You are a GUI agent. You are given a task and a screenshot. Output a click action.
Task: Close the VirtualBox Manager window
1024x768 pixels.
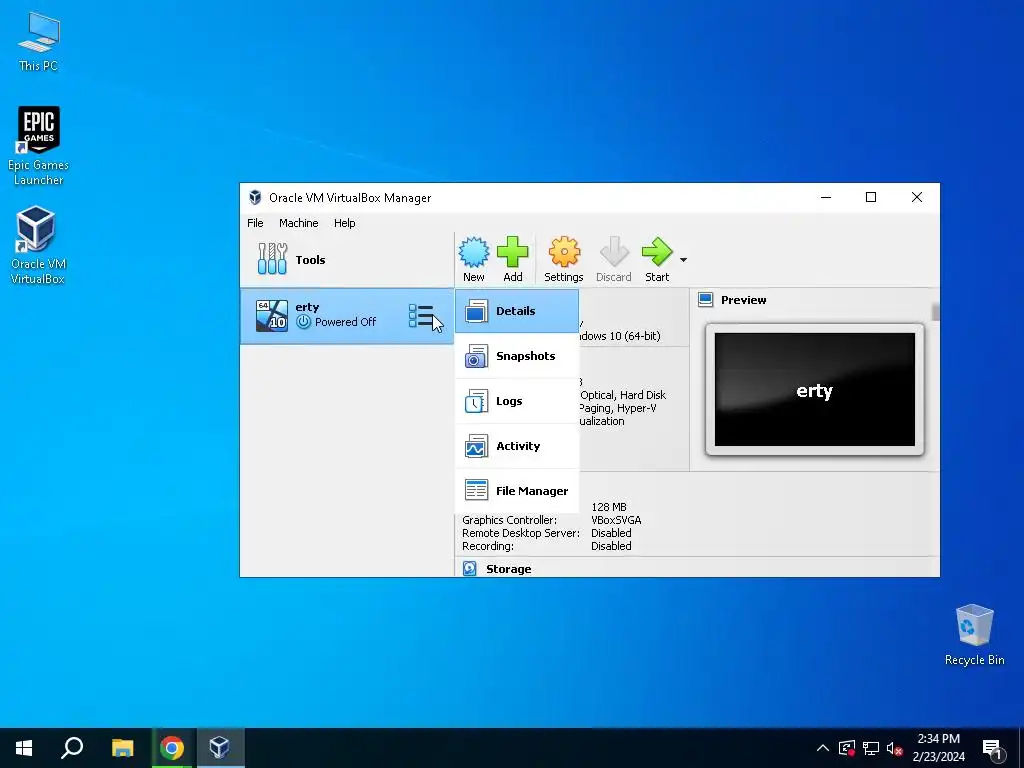coord(917,197)
